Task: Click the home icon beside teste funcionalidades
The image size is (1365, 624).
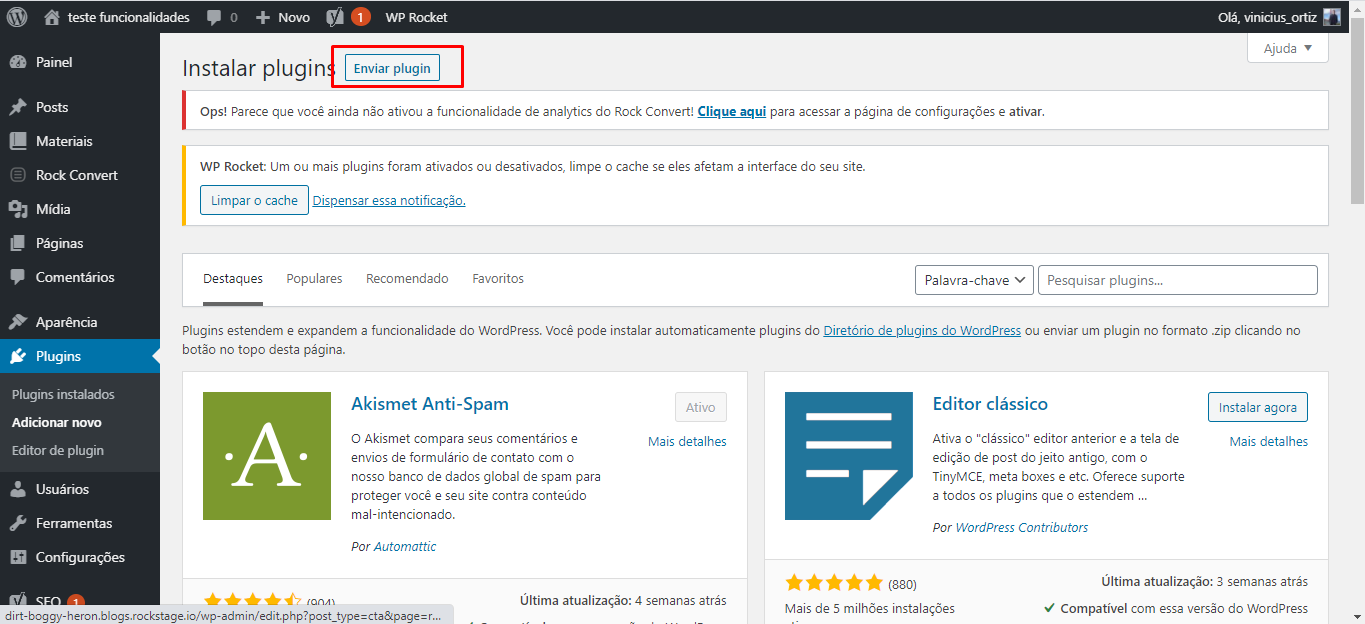Action: click(52, 17)
